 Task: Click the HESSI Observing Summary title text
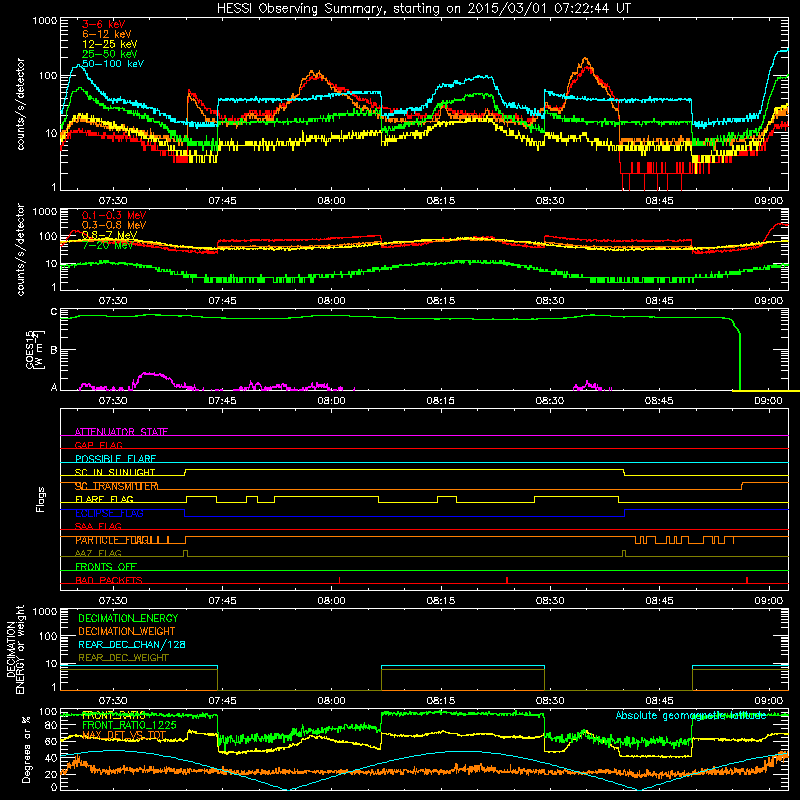[424, 9]
